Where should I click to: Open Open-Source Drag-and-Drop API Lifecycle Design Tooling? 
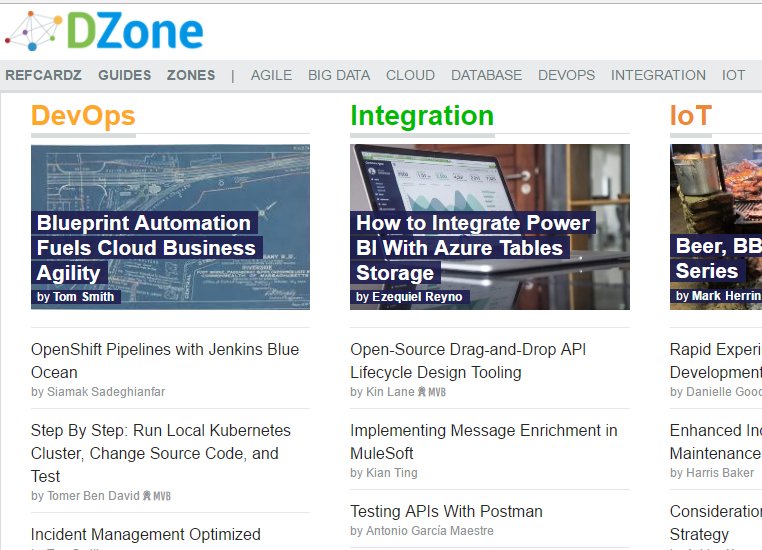[x=468, y=361]
